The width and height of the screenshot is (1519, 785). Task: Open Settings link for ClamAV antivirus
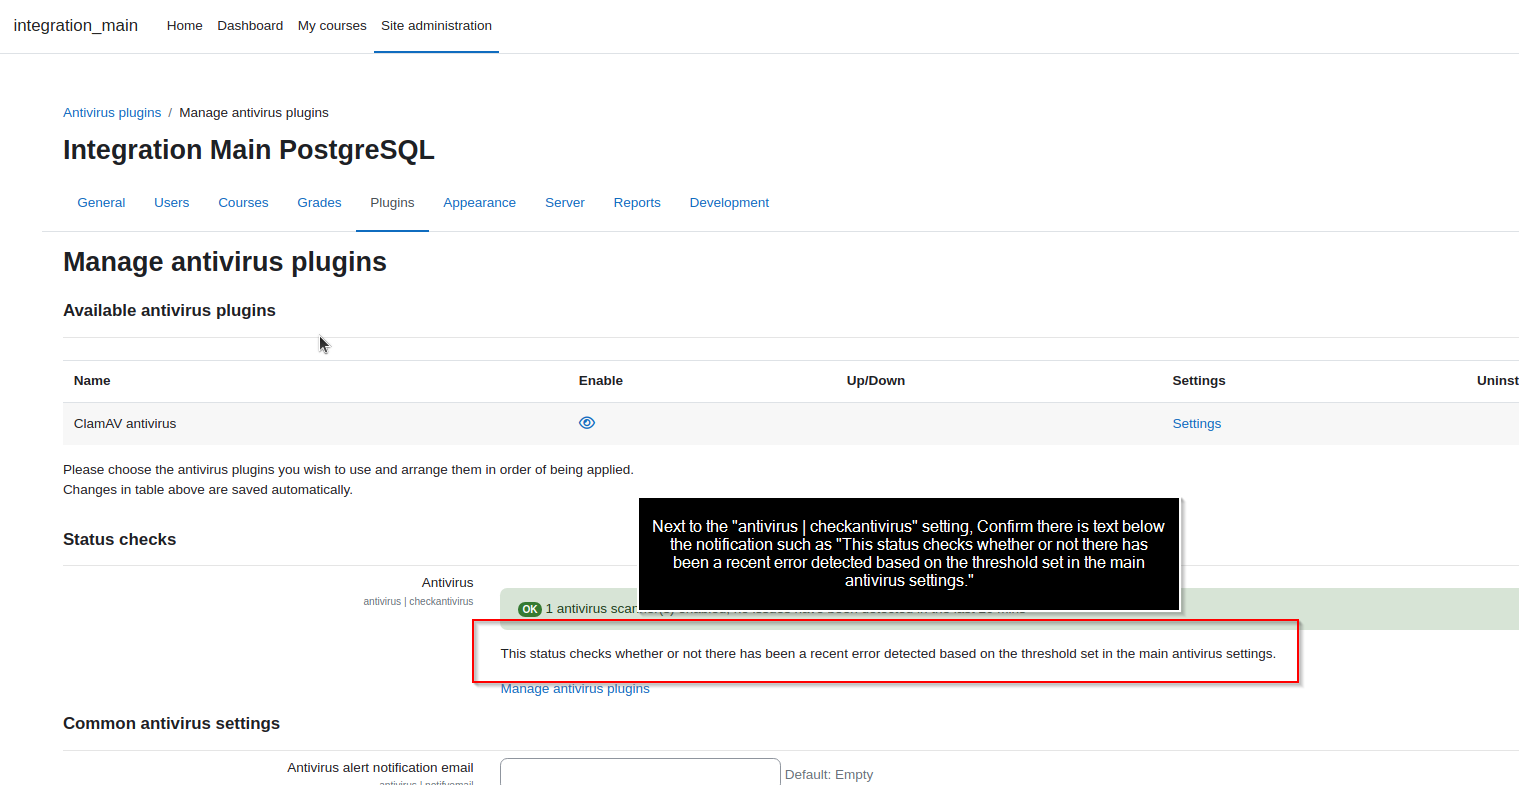point(1196,424)
